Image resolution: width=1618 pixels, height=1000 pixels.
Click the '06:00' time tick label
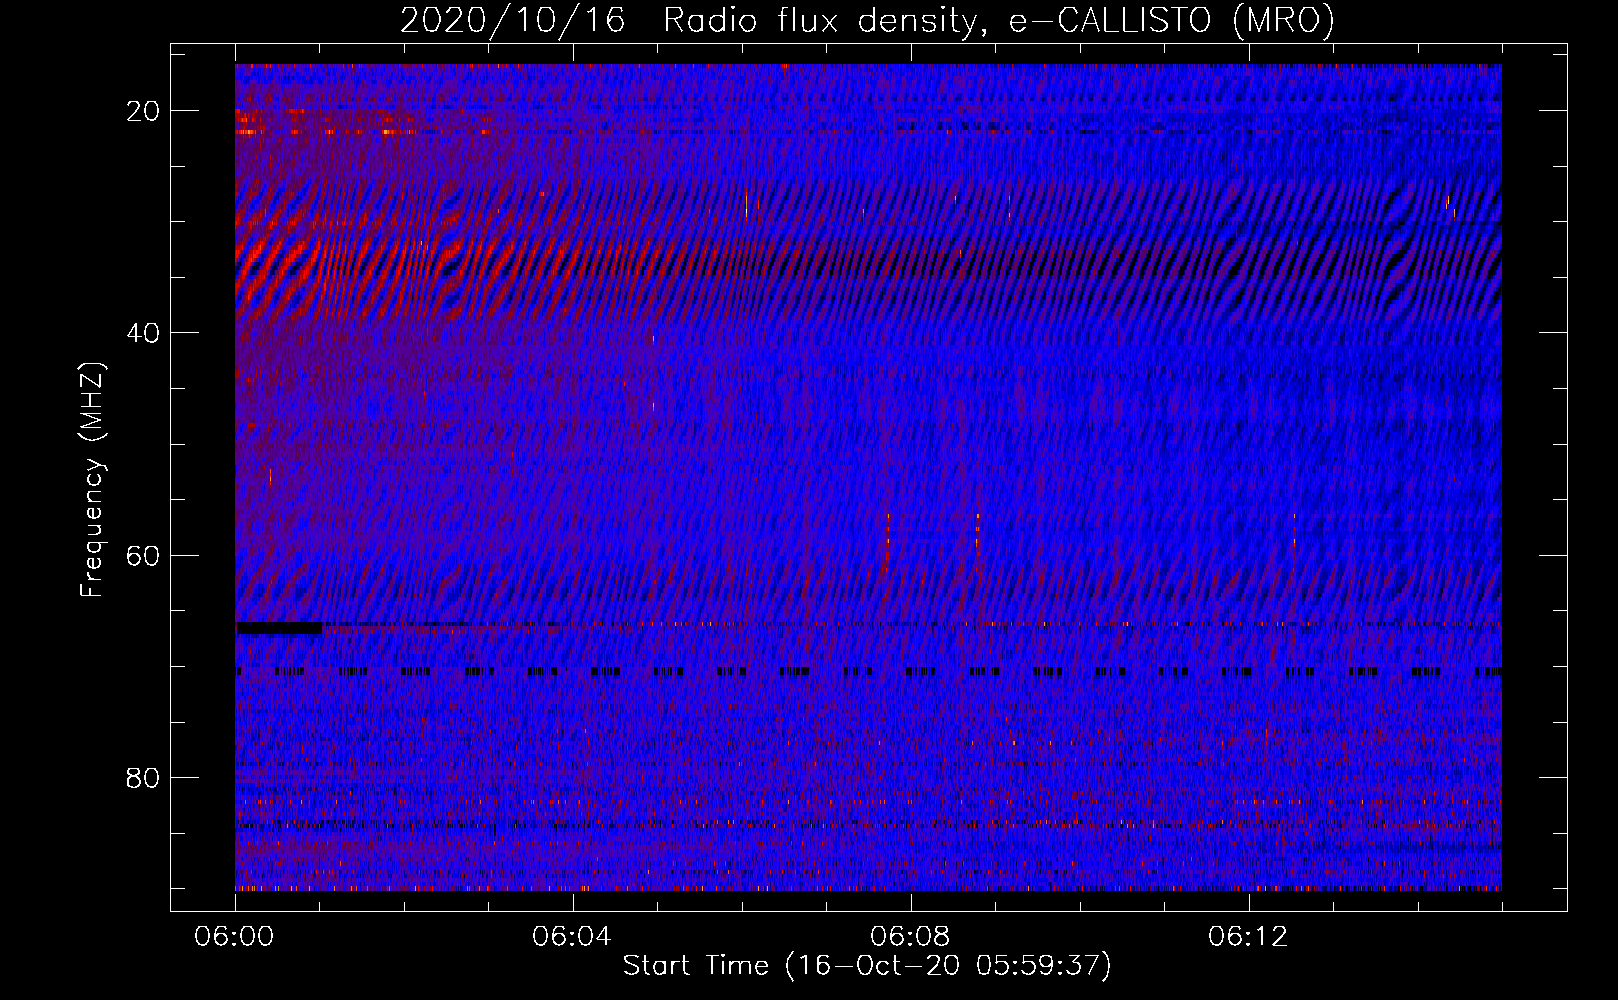(x=235, y=937)
